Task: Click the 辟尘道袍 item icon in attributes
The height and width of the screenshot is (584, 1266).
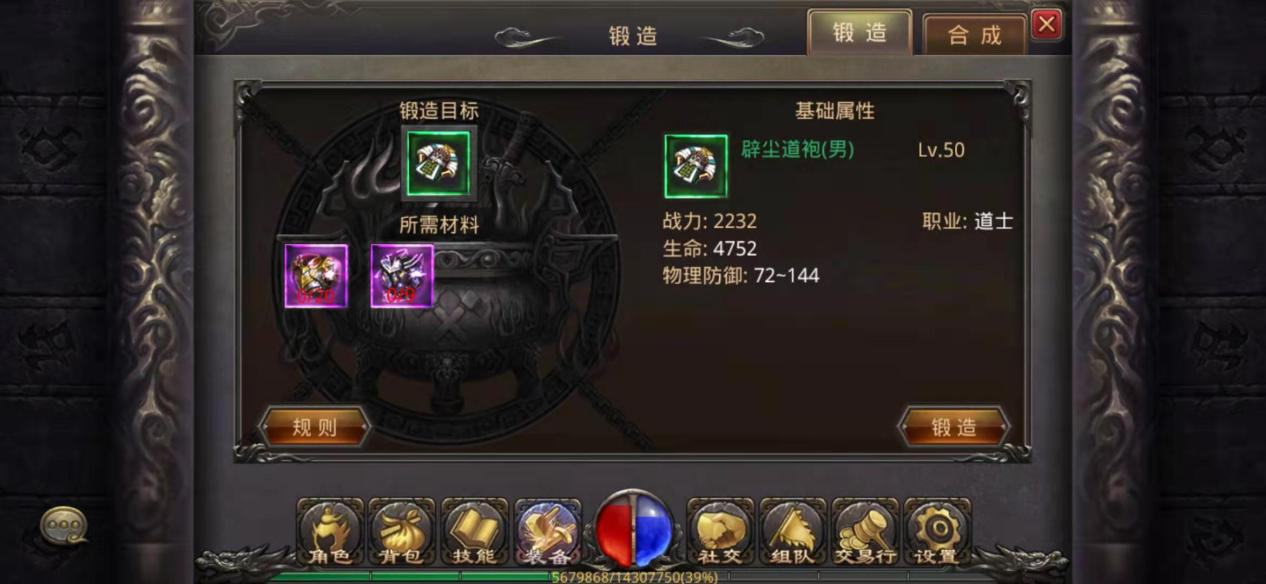Action: 696,166
